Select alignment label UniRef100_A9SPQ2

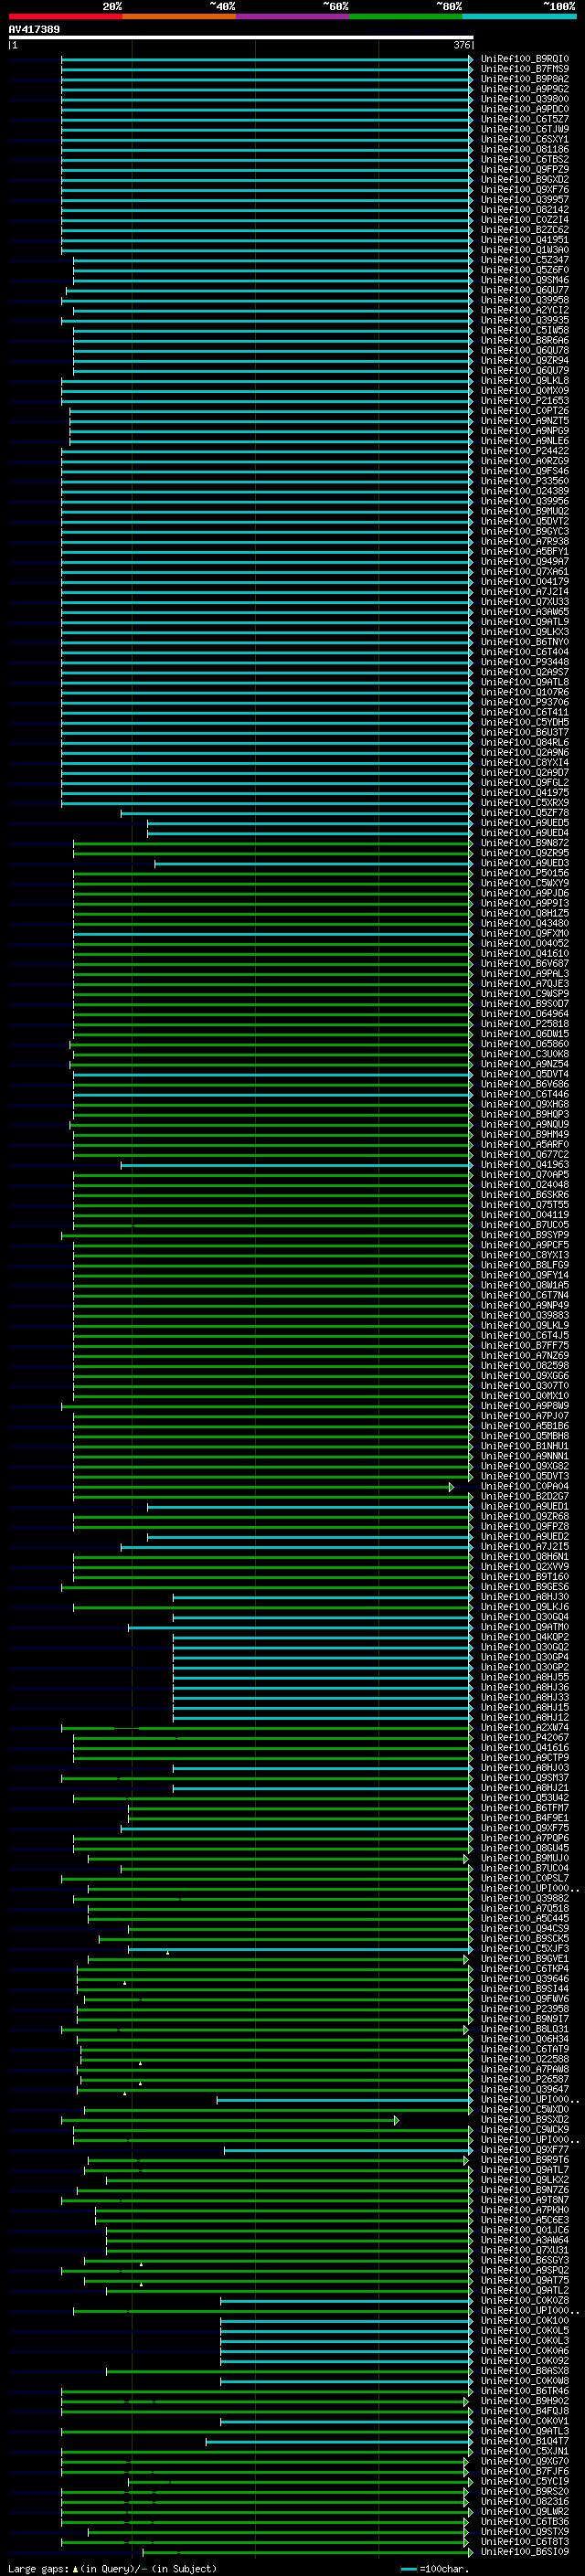[525, 2270]
